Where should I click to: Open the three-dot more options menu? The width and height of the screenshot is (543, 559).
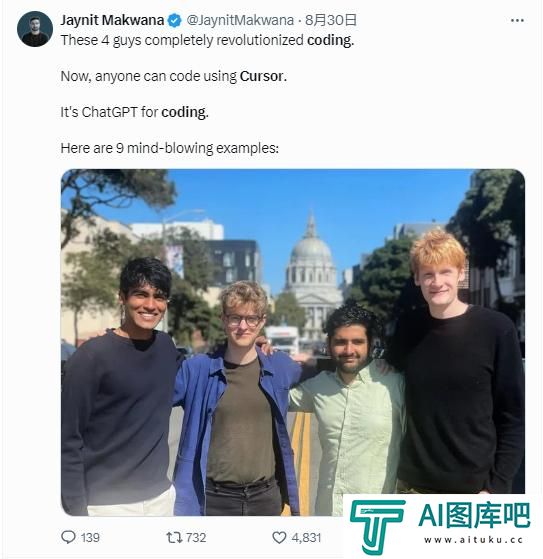point(517,21)
